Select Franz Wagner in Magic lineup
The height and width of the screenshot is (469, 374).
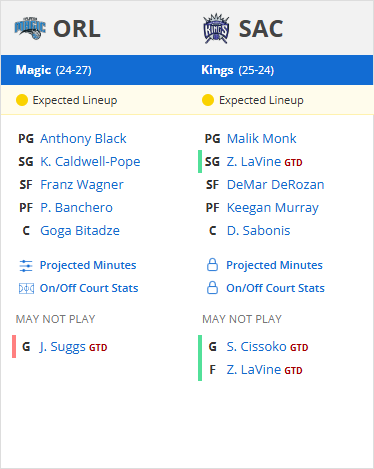(82, 185)
